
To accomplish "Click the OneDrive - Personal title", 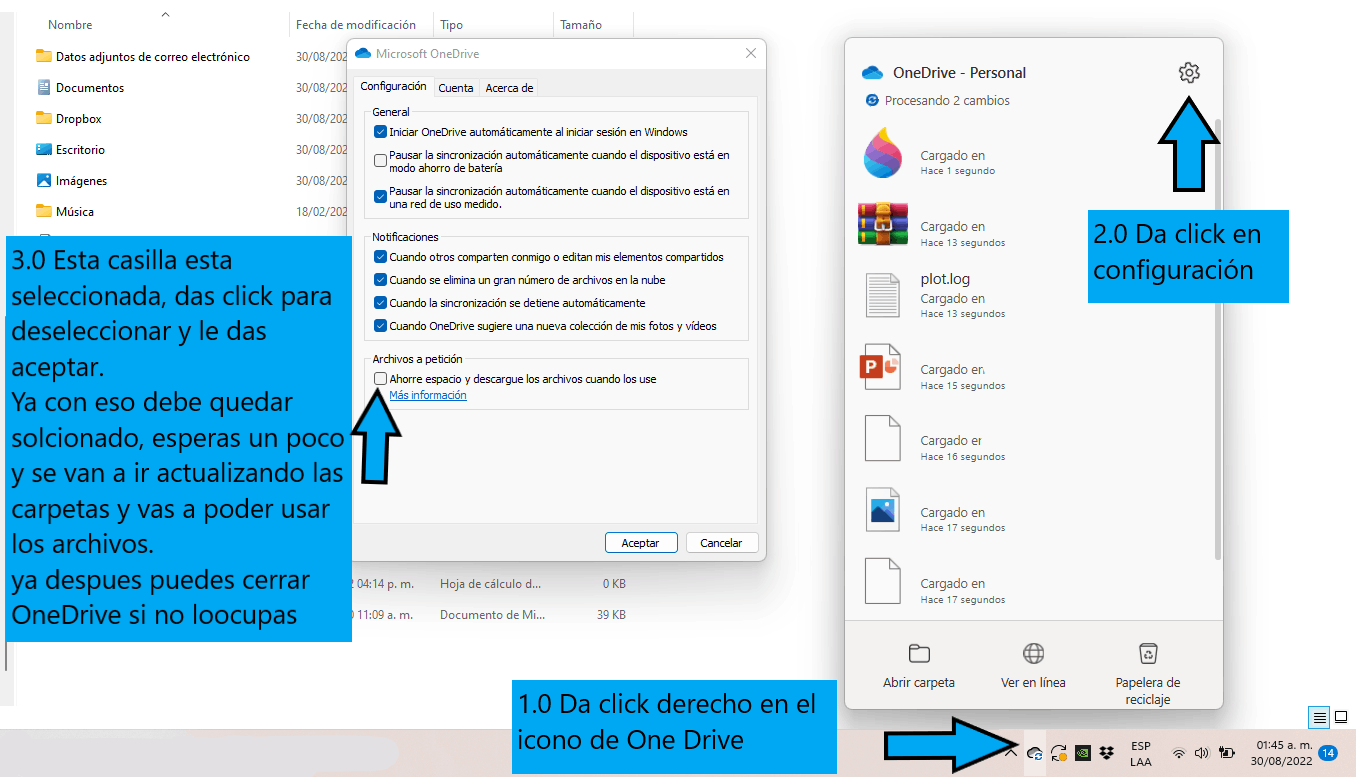I will 959,73.
